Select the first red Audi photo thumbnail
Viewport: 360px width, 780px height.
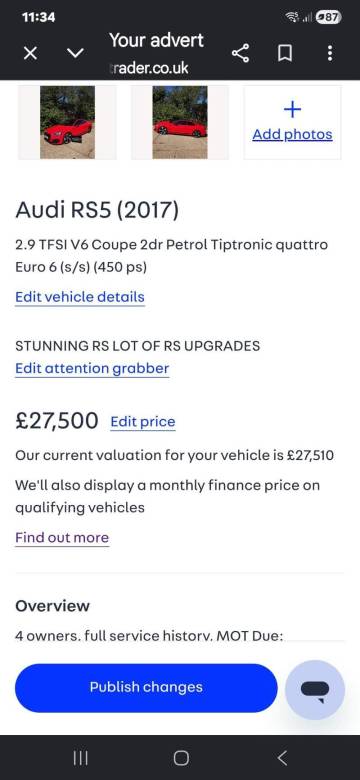coord(67,122)
